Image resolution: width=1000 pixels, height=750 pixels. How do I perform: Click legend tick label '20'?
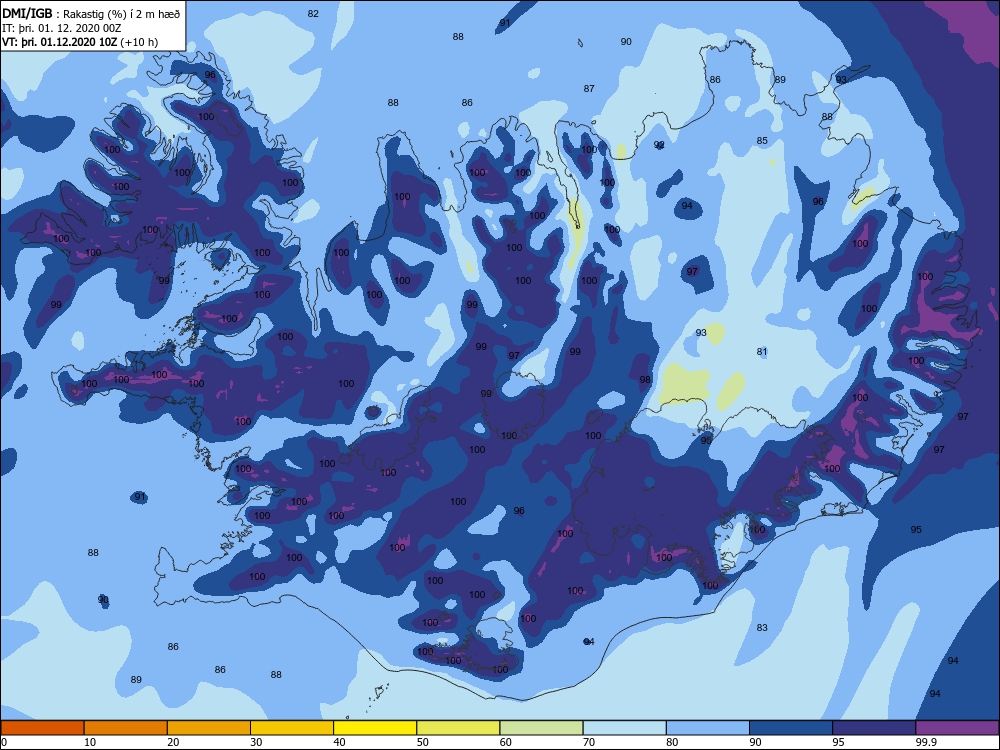[173, 742]
